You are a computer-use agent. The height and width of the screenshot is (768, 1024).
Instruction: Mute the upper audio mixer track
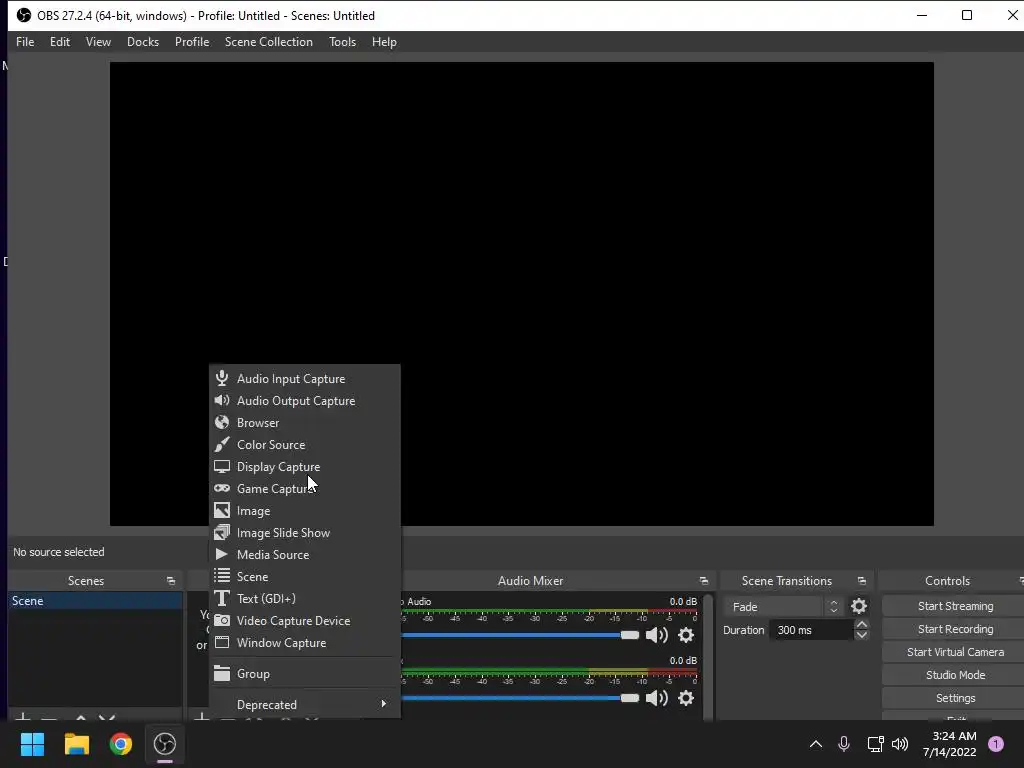click(656, 635)
